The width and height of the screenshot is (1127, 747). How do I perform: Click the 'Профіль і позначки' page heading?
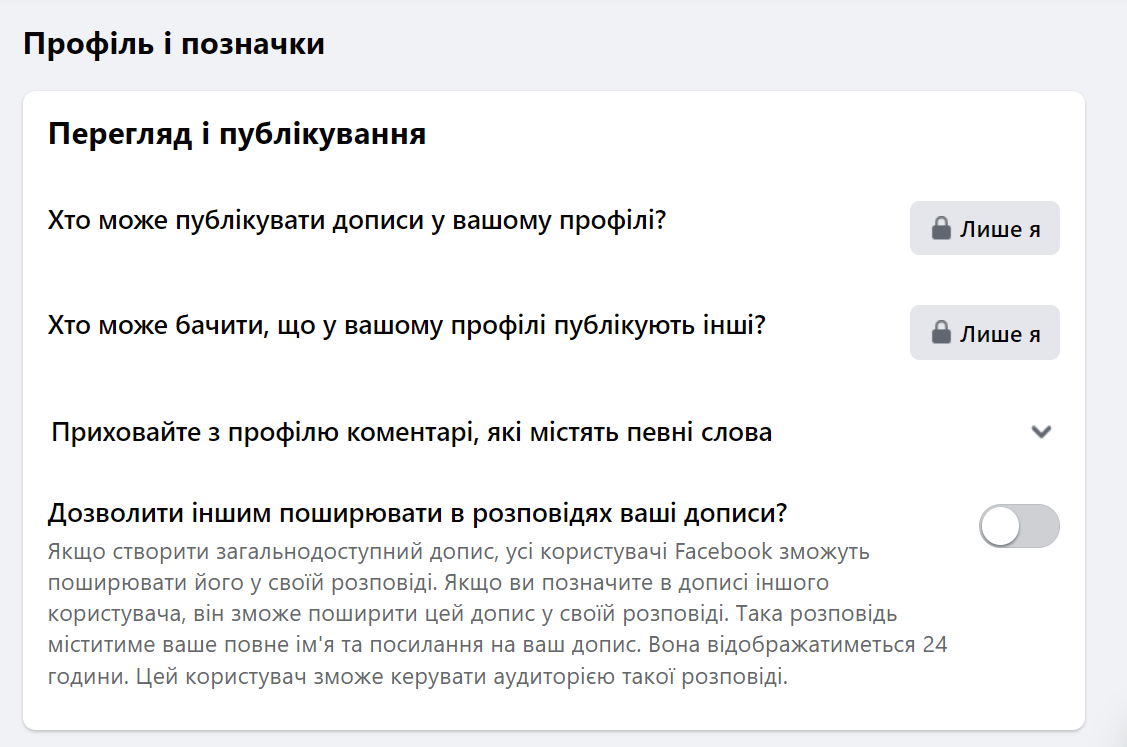click(x=173, y=44)
